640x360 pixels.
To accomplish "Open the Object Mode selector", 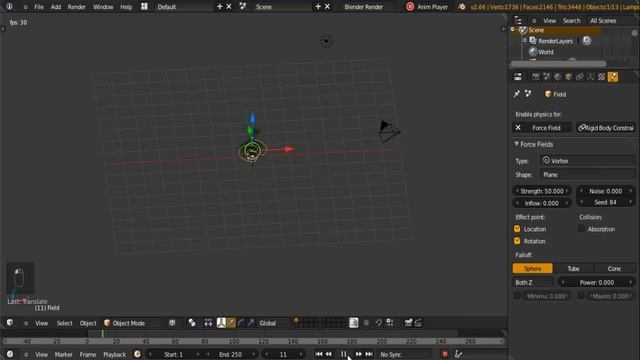I will point(132,323).
